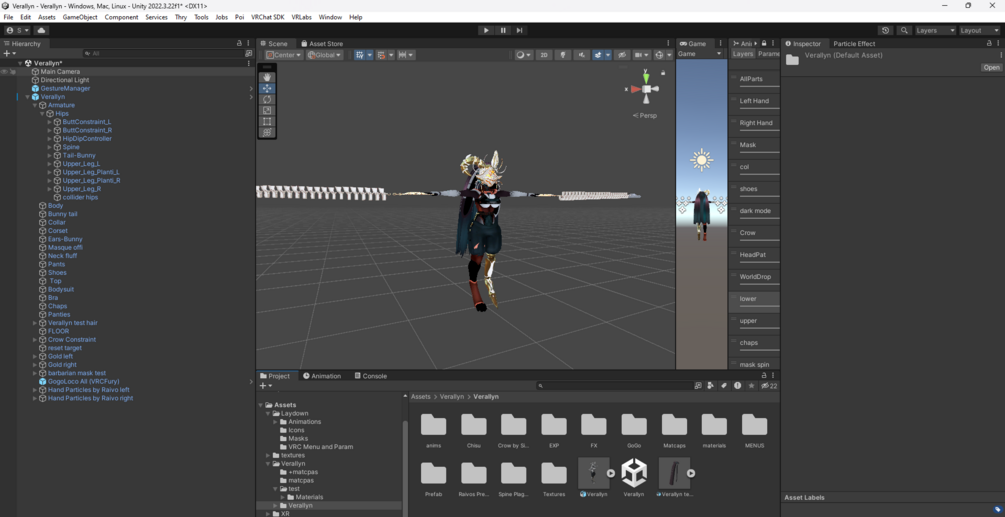Select the Rect tool in Scene
This screenshot has height=517, width=1005.
click(x=267, y=121)
